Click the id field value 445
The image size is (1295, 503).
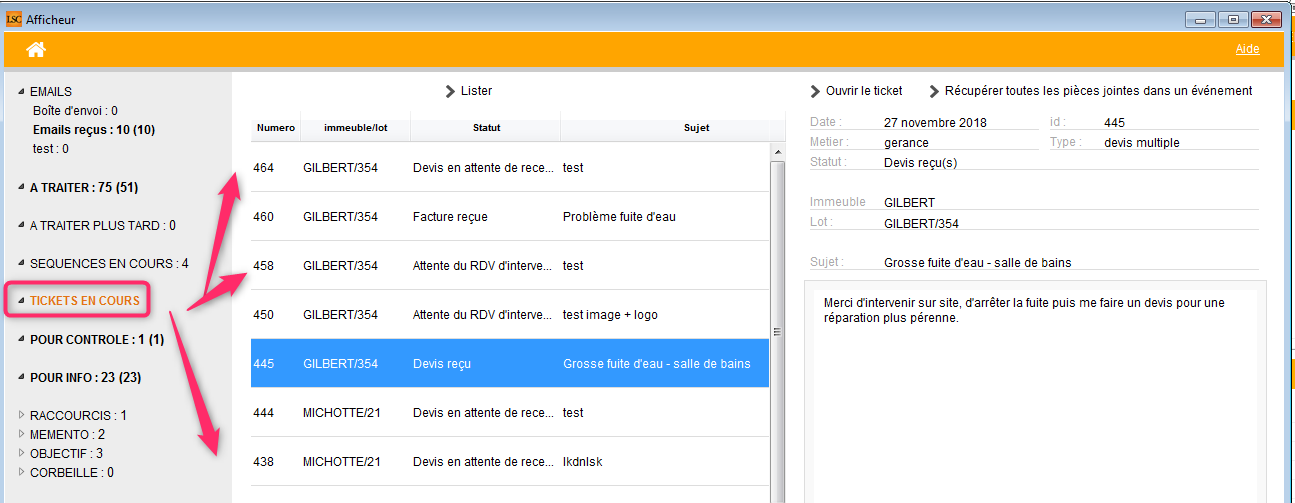pos(1181,123)
